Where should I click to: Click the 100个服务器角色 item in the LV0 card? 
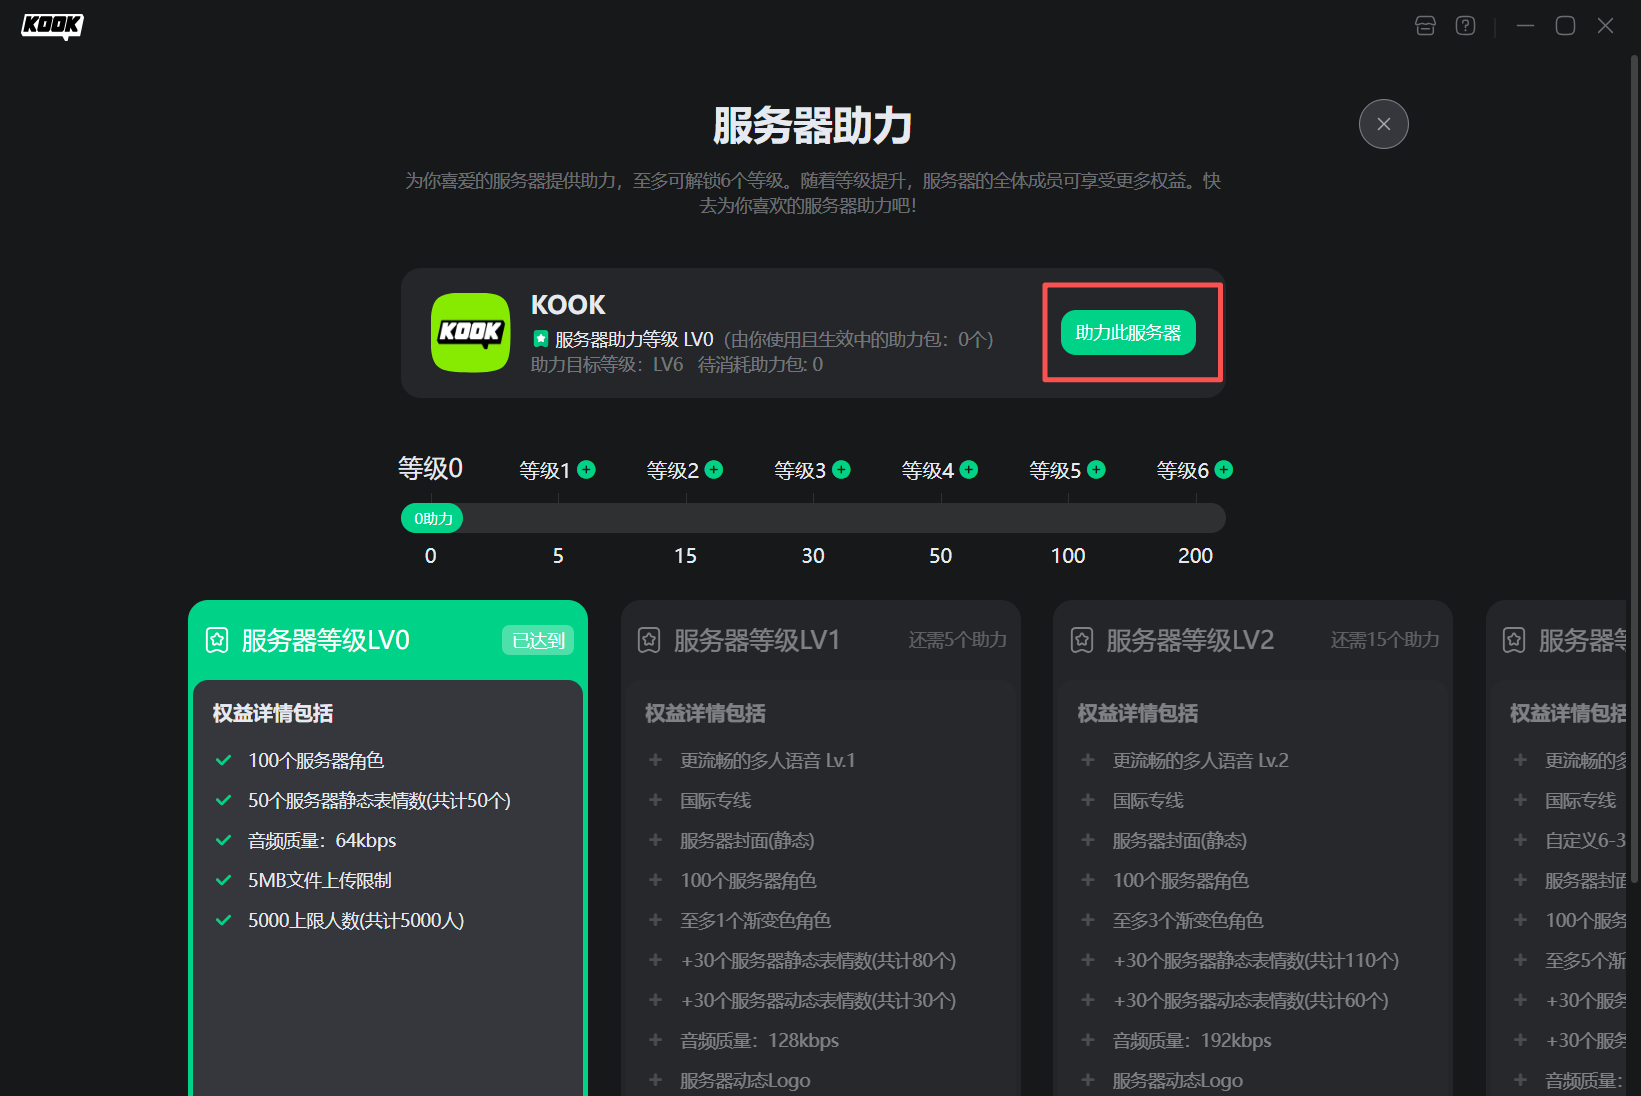tap(316, 760)
